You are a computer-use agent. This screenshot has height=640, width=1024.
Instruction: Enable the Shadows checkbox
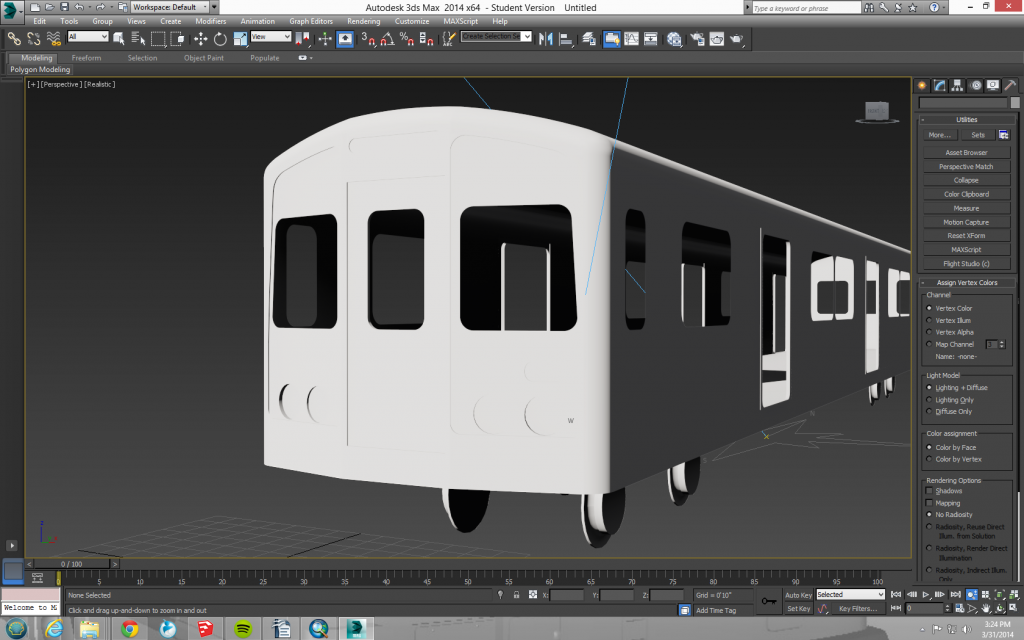(929, 491)
